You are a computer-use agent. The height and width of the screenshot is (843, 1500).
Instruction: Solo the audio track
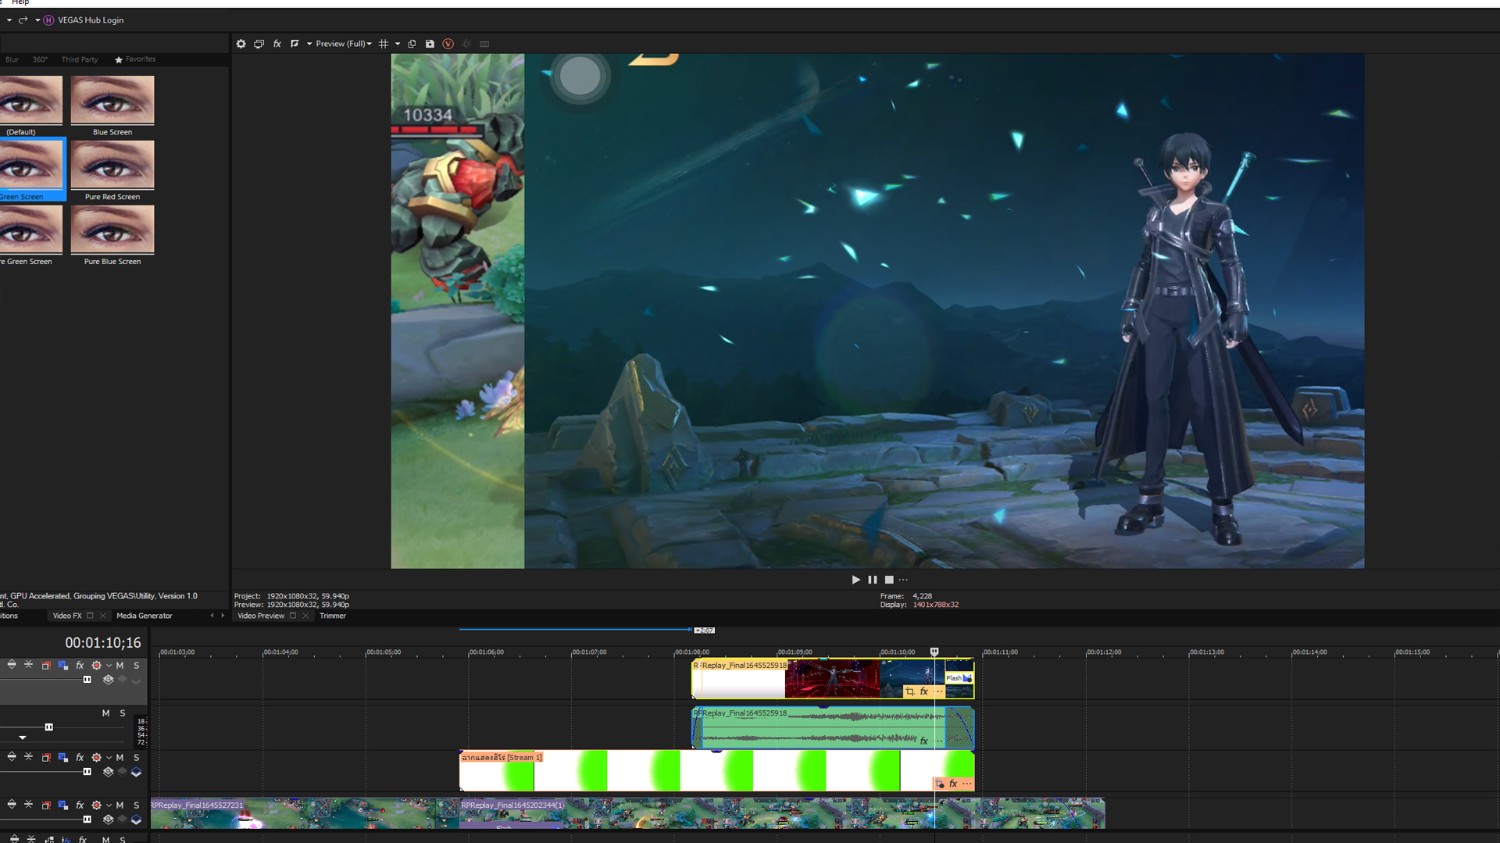[x=122, y=713]
